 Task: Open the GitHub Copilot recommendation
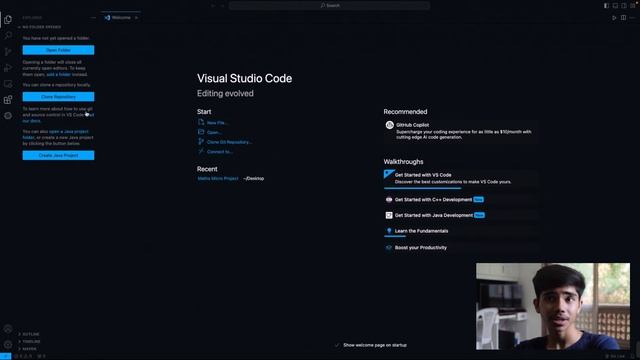pos(460,131)
